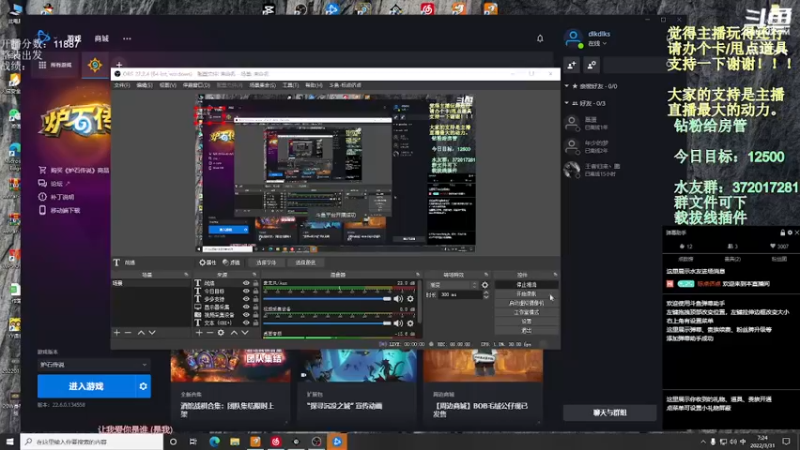Select Hearthstone icon in Battle.net game bar
Screen dimensions: 800x450
pyautogui.click(x=95, y=65)
